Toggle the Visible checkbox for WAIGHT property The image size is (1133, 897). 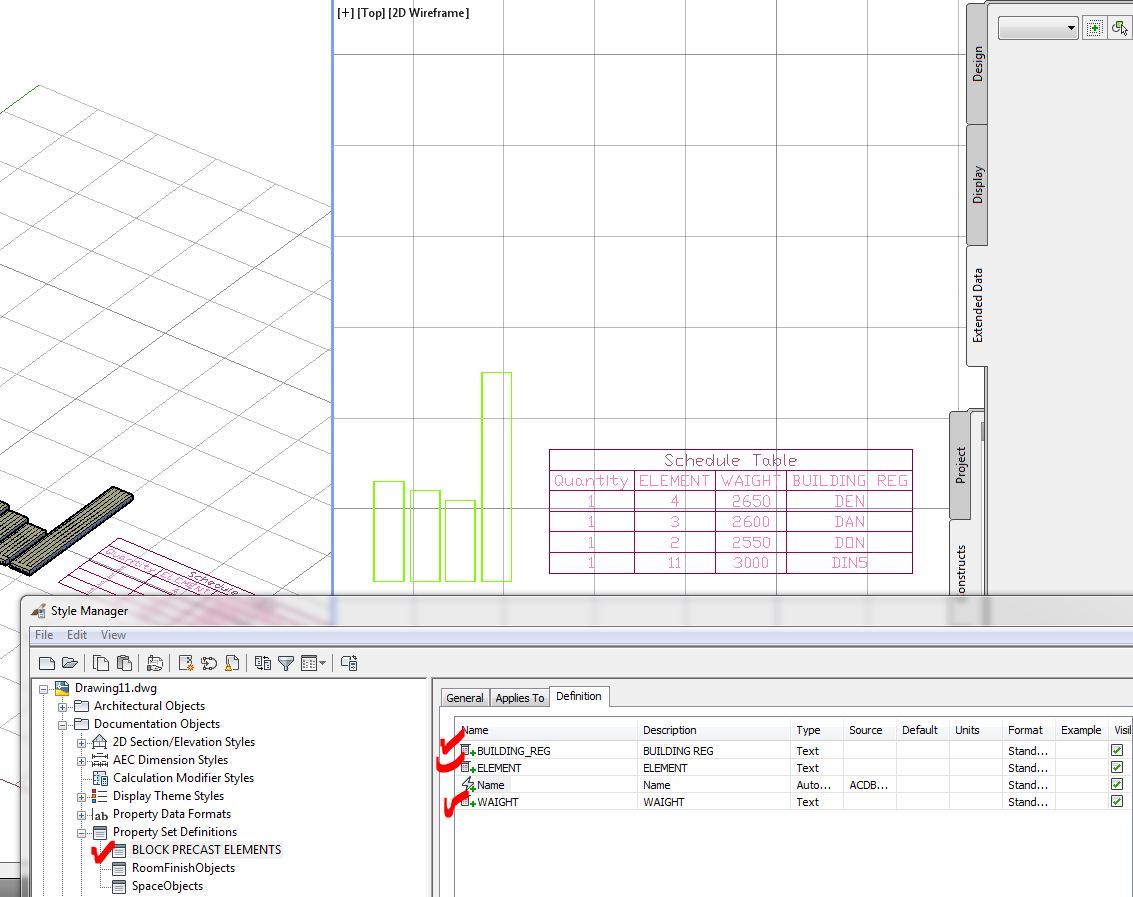[x=1117, y=802]
